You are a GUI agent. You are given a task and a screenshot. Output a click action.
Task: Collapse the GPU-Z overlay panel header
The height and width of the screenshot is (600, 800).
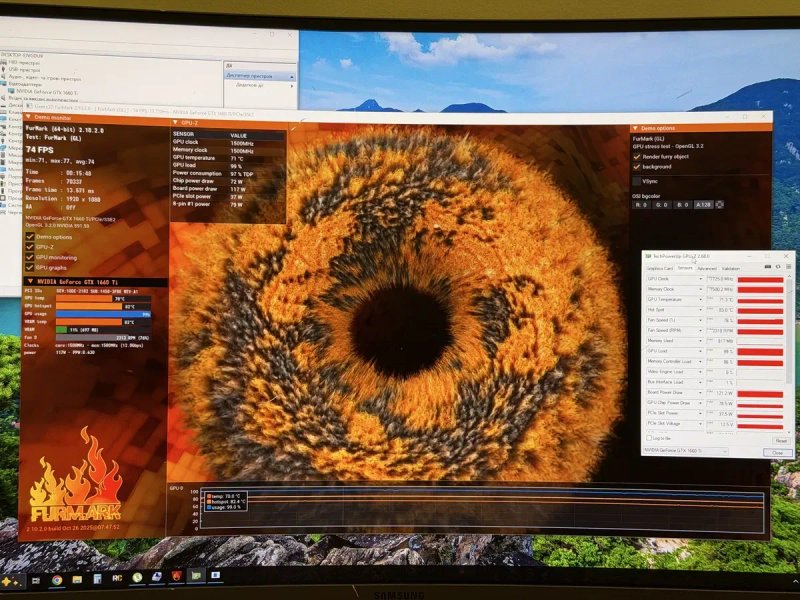click(176, 123)
